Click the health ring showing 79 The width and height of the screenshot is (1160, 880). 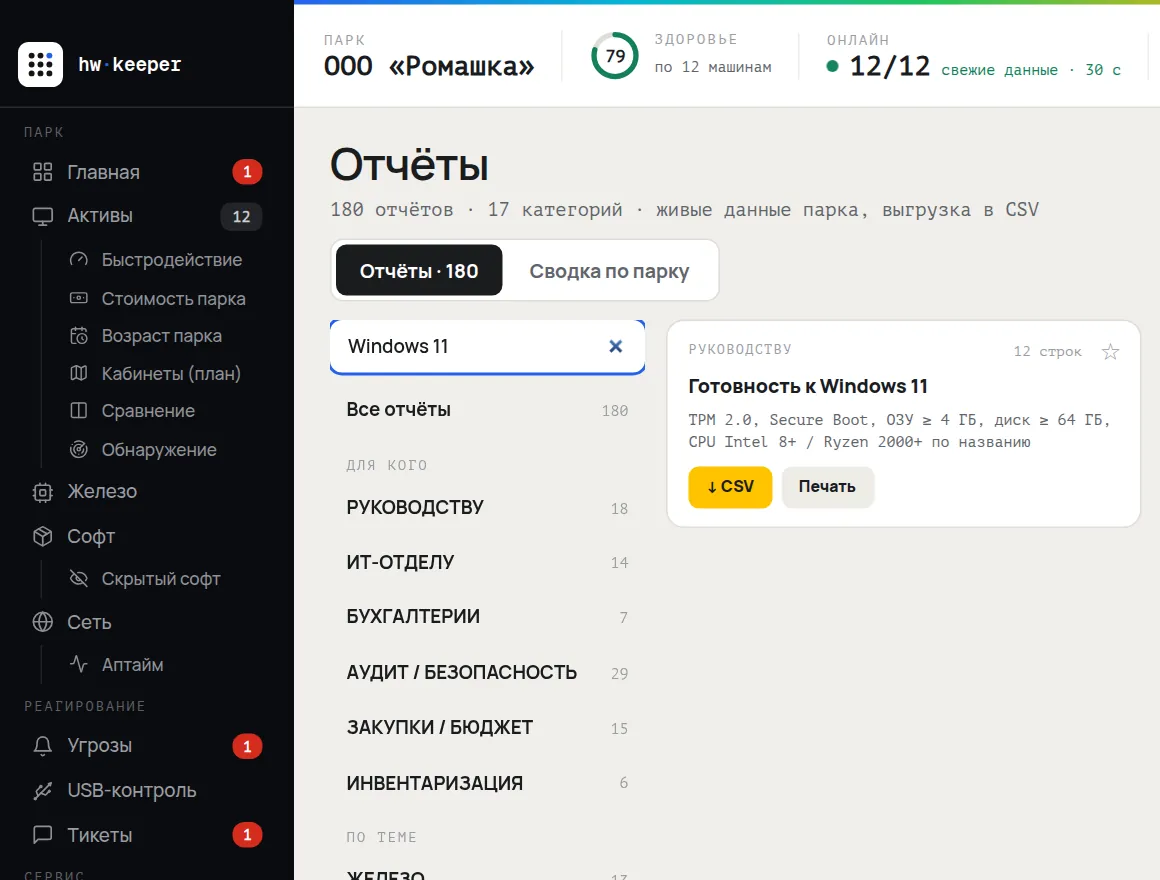(615, 56)
